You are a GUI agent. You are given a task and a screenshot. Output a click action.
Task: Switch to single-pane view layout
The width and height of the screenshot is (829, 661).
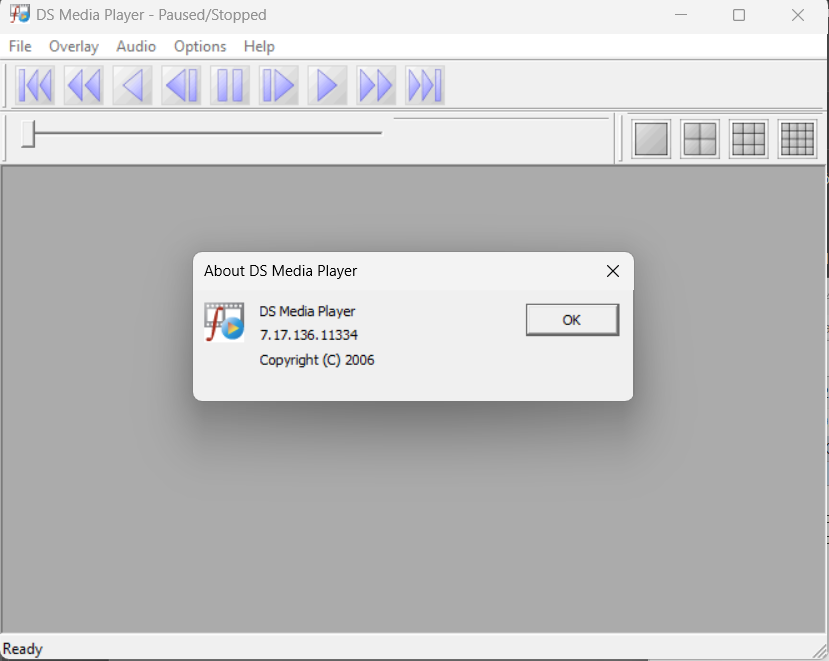tap(652, 139)
